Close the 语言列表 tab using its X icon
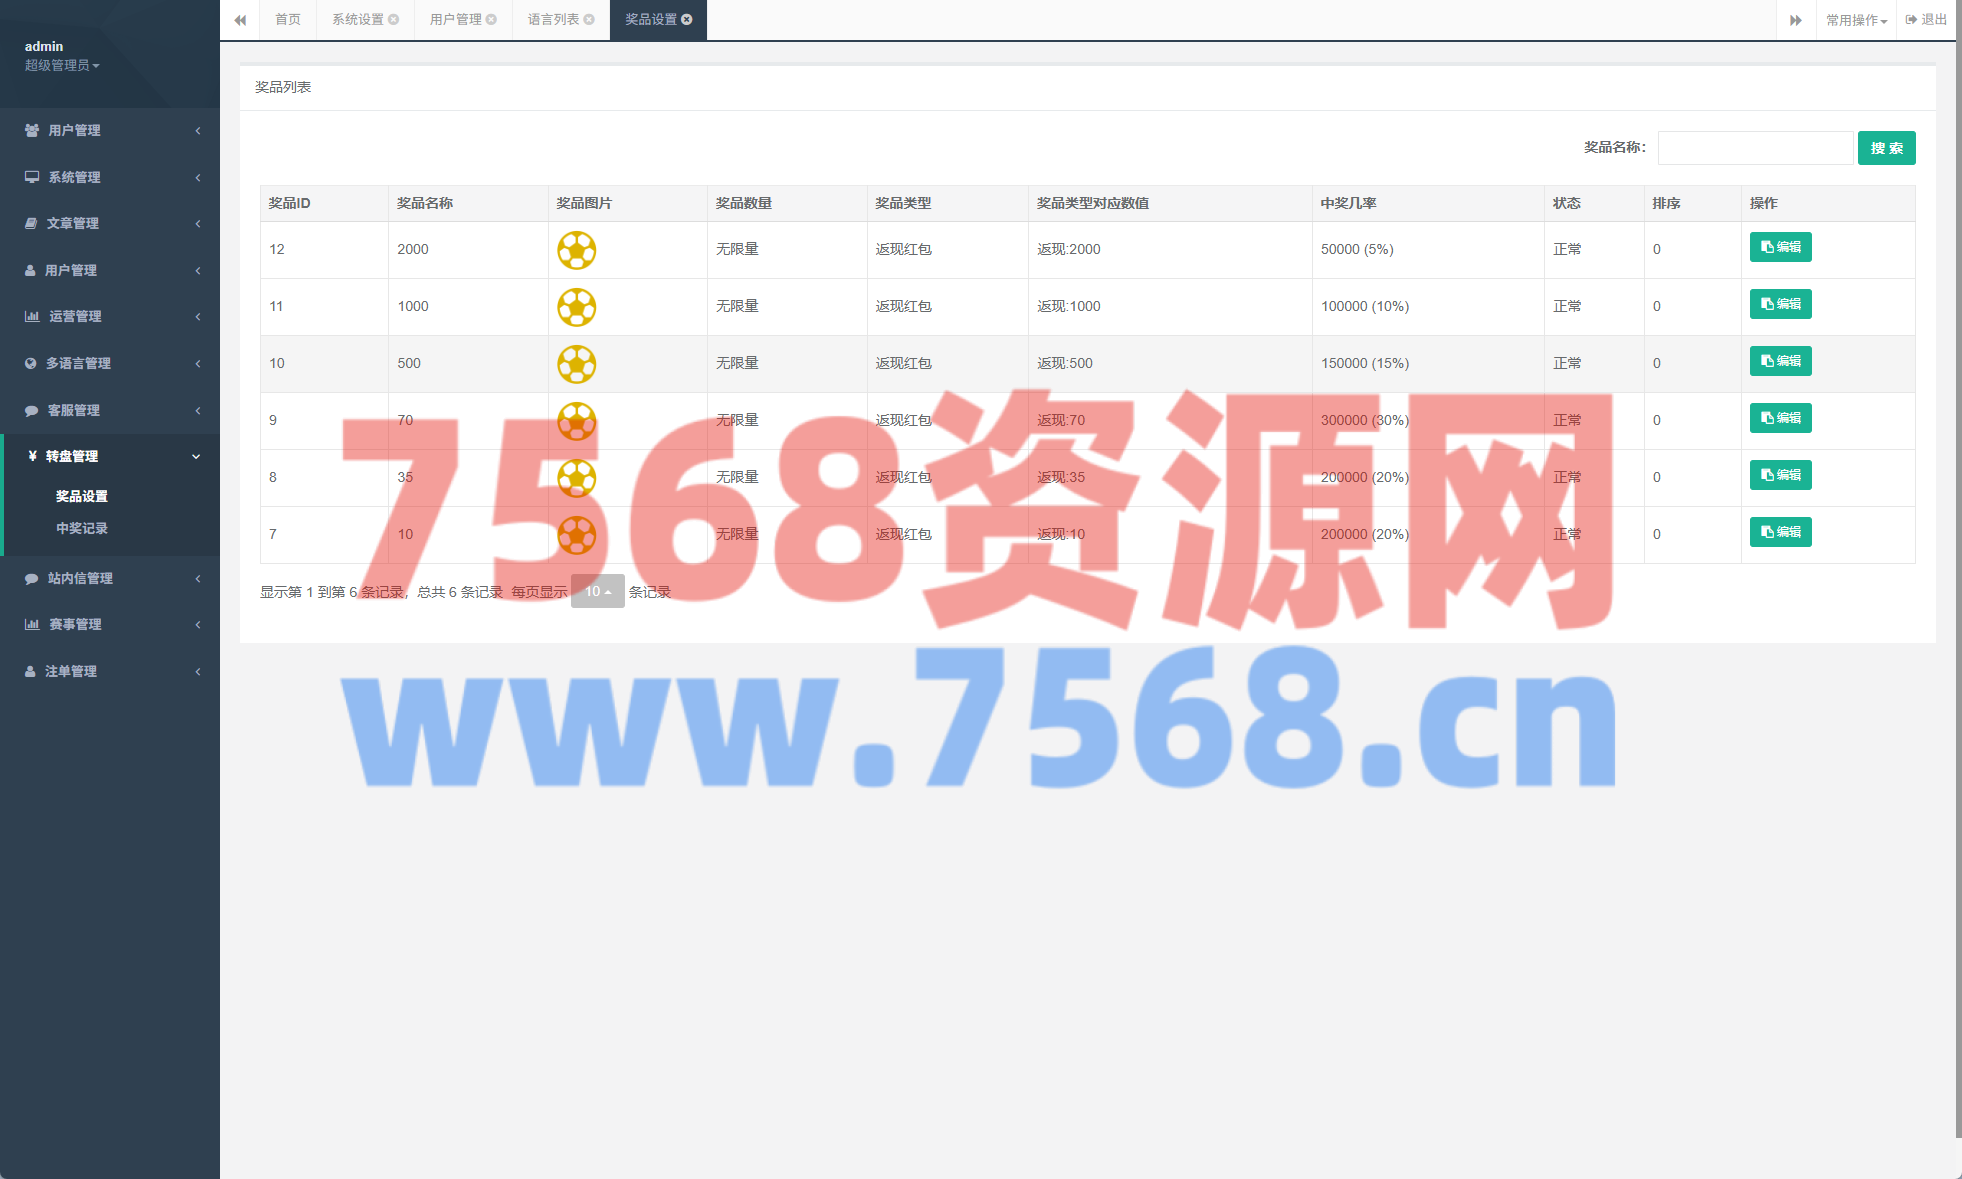Screen dimensions: 1962x1179 click(589, 20)
